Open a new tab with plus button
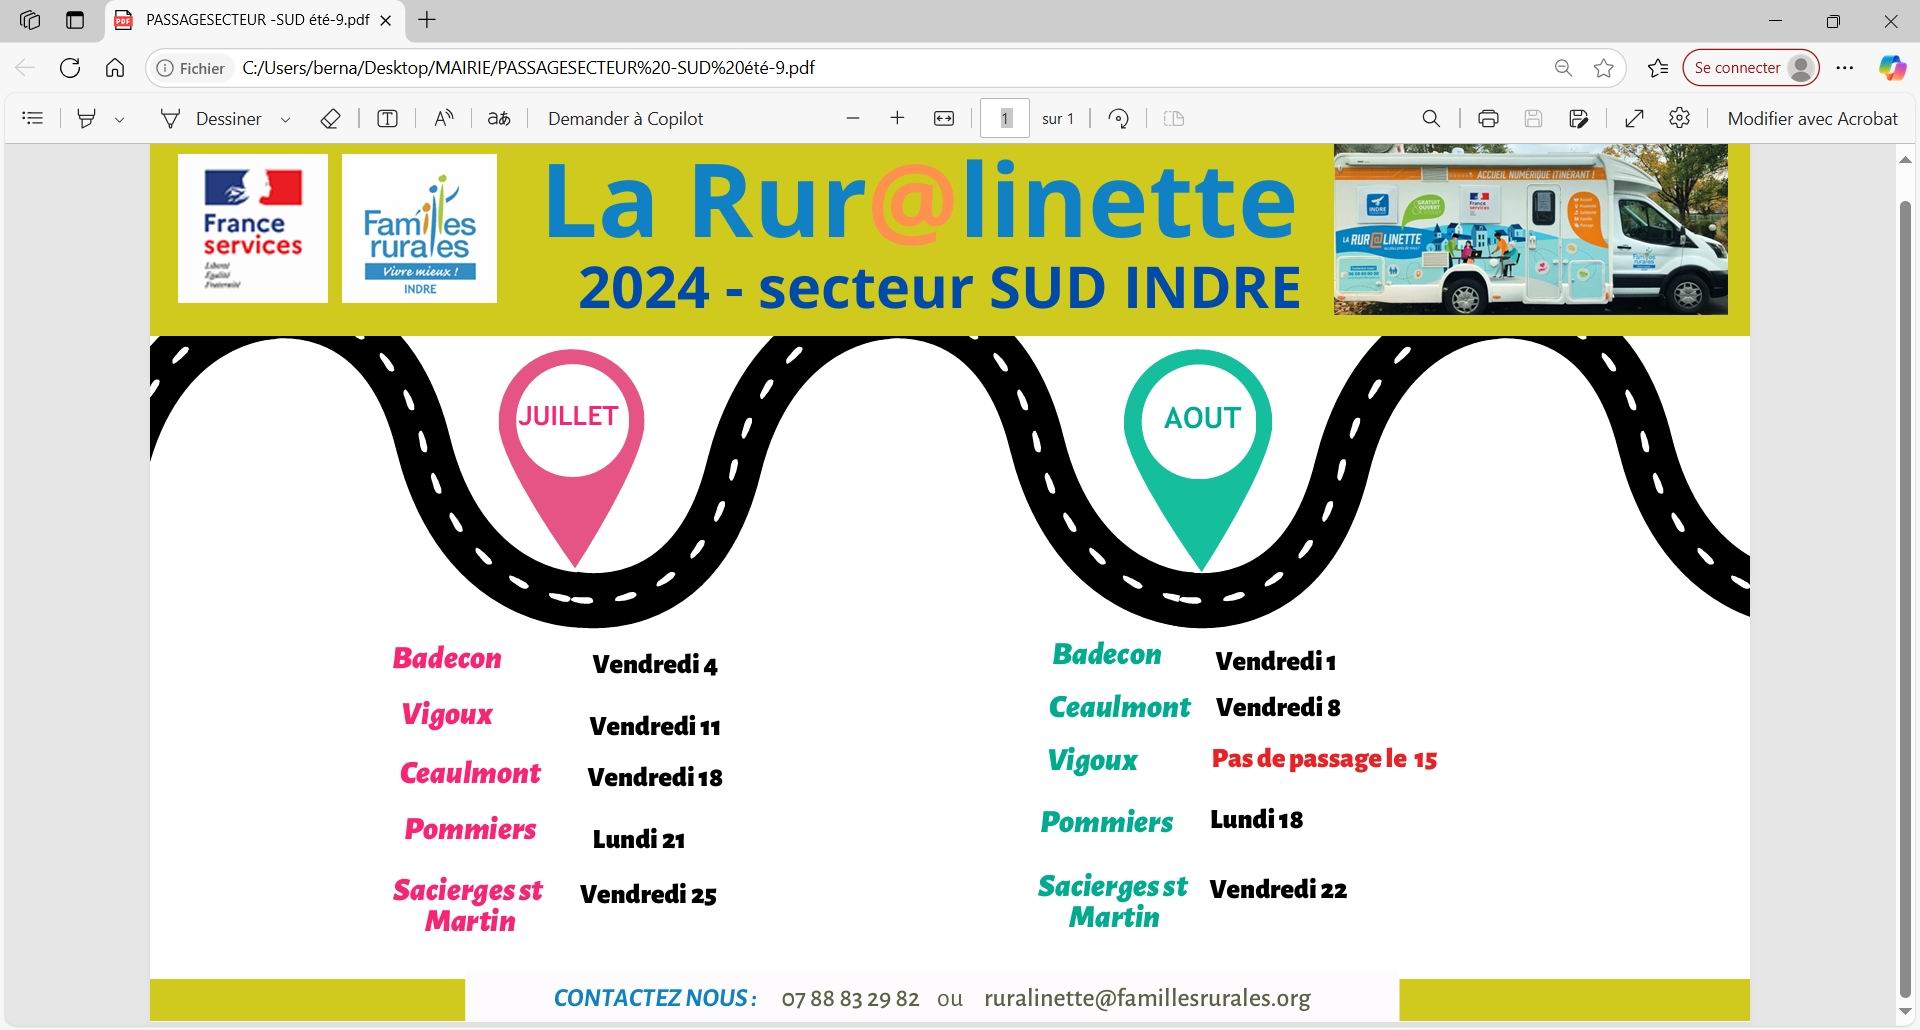 pyautogui.click(x=427, y=20)
